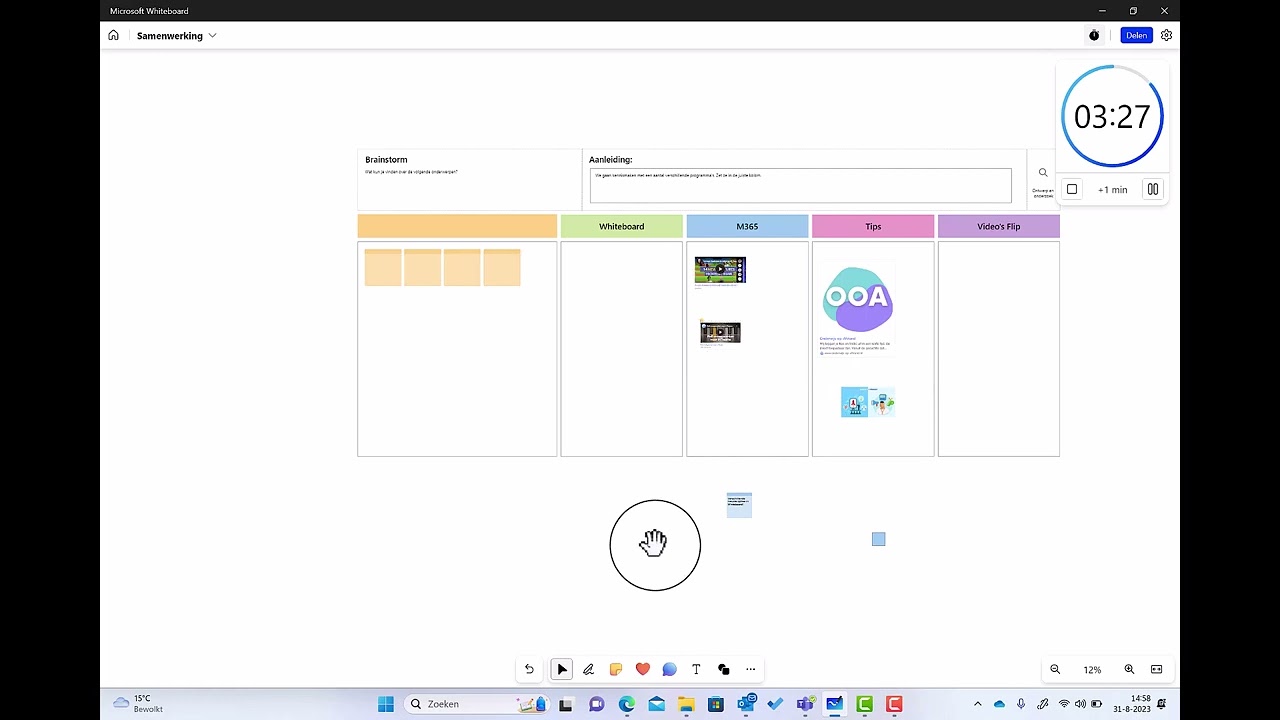Screen dimensions: 1280x720
Task: Open Microsoft Edge from the taskbar
Action: point(626,704)
